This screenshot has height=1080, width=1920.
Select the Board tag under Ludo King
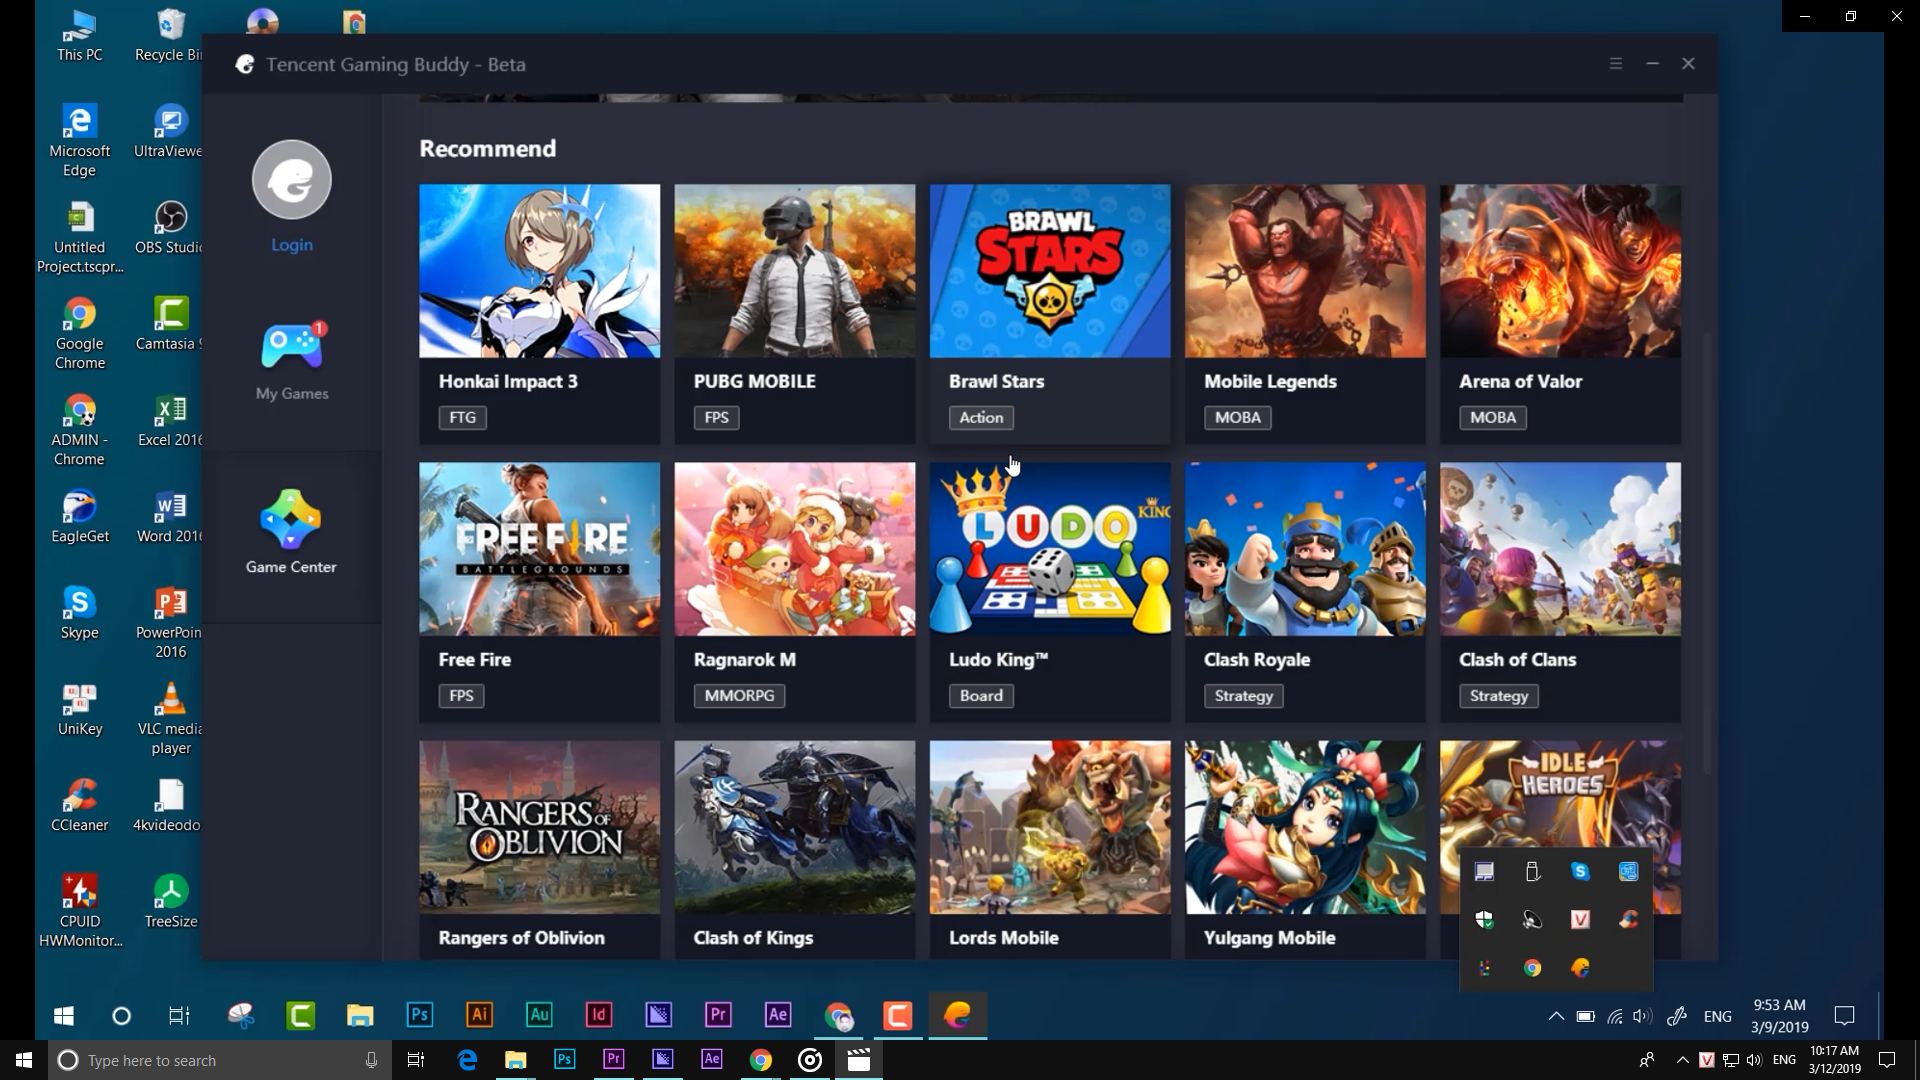coord(981,695)
